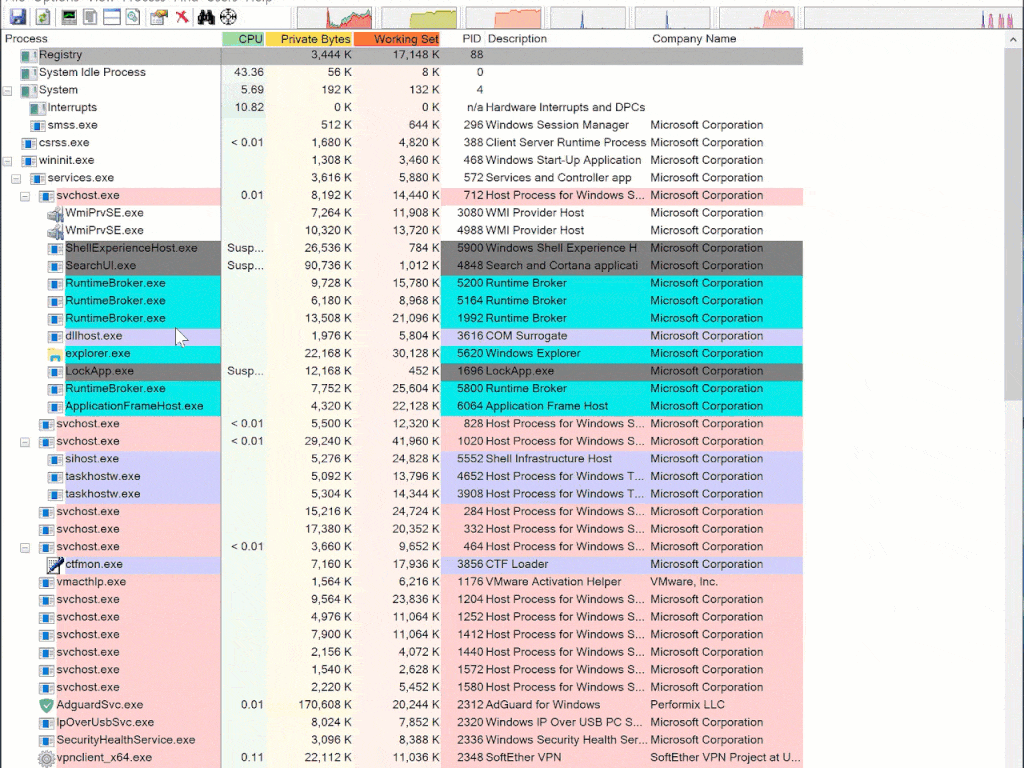
Task: Click the csrss.exe process icon
Action: point(28,143)
